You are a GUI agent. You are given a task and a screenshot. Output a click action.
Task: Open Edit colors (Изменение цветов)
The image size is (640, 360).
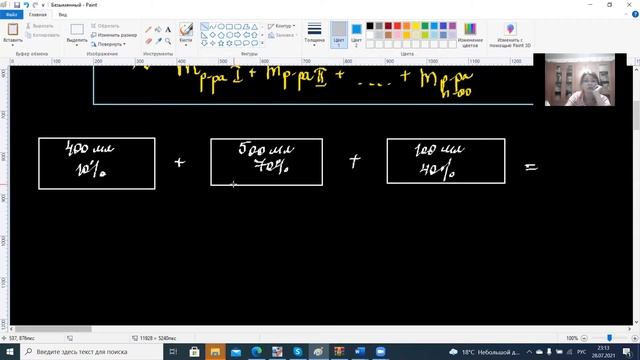click(470, 34)
